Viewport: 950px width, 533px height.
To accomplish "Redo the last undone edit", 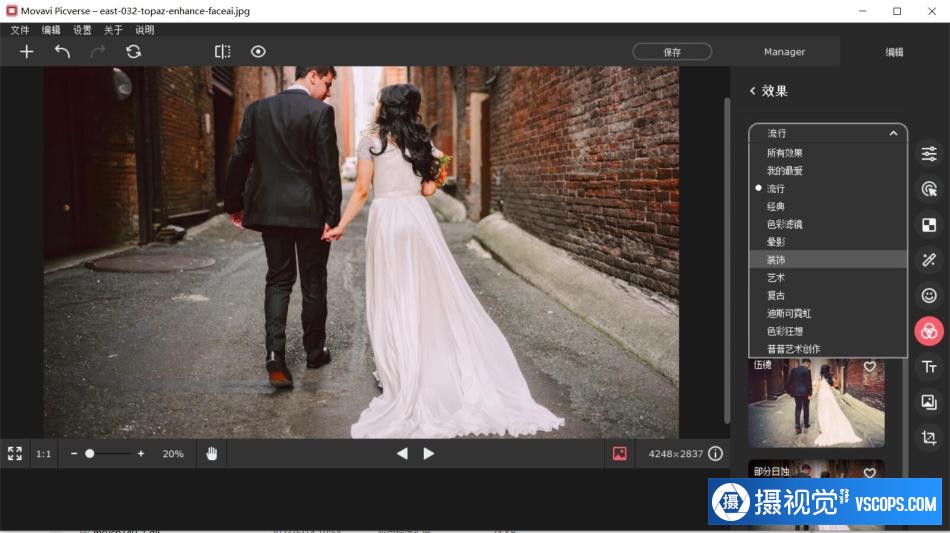I will 98,51.
